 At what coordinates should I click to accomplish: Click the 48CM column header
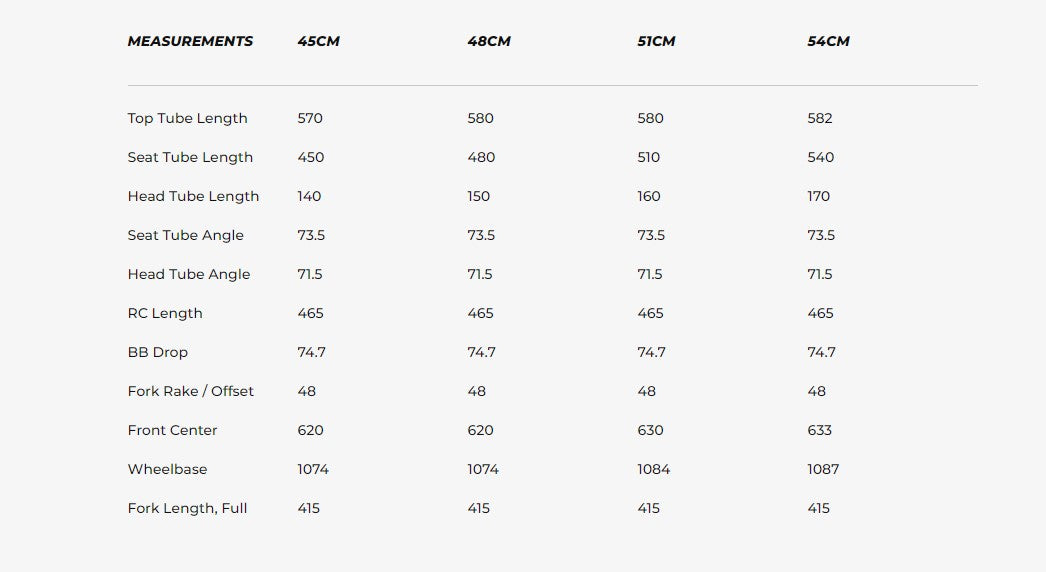pyautogui.click(x=488, y=41)
